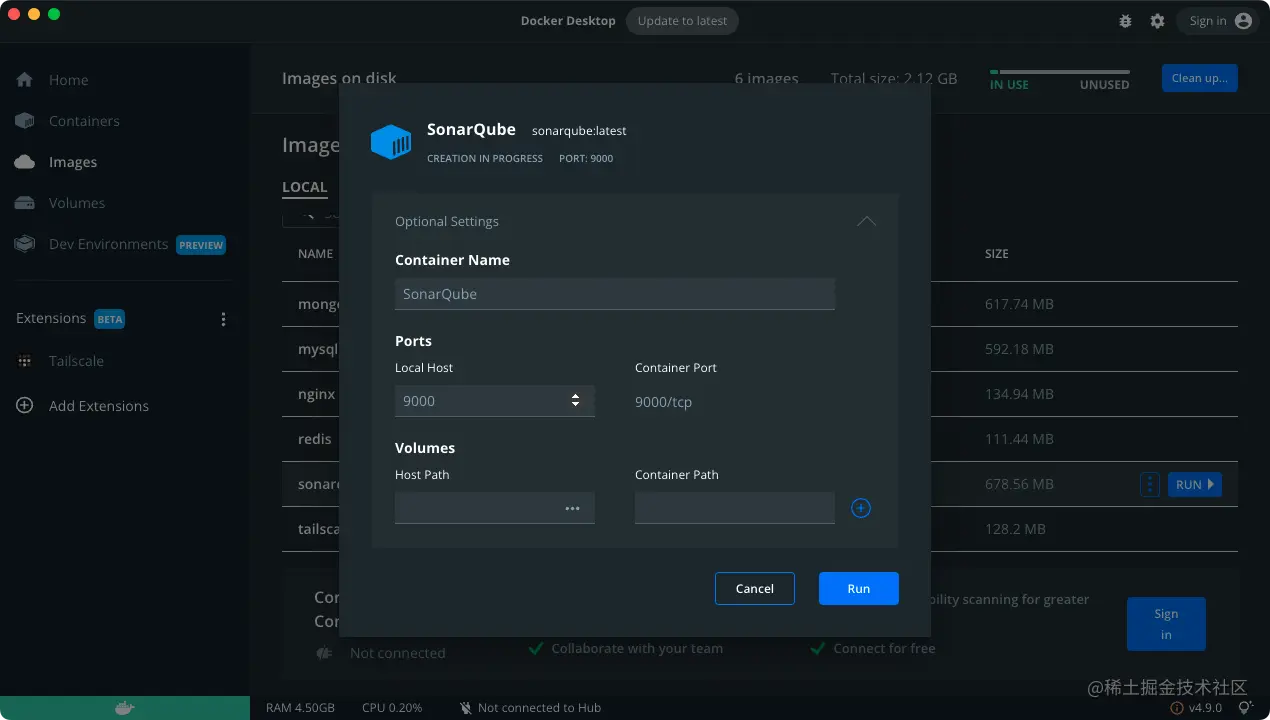Click version v4.9.0 info icon
The image size is (1270, 720).
pos(1177,708)
